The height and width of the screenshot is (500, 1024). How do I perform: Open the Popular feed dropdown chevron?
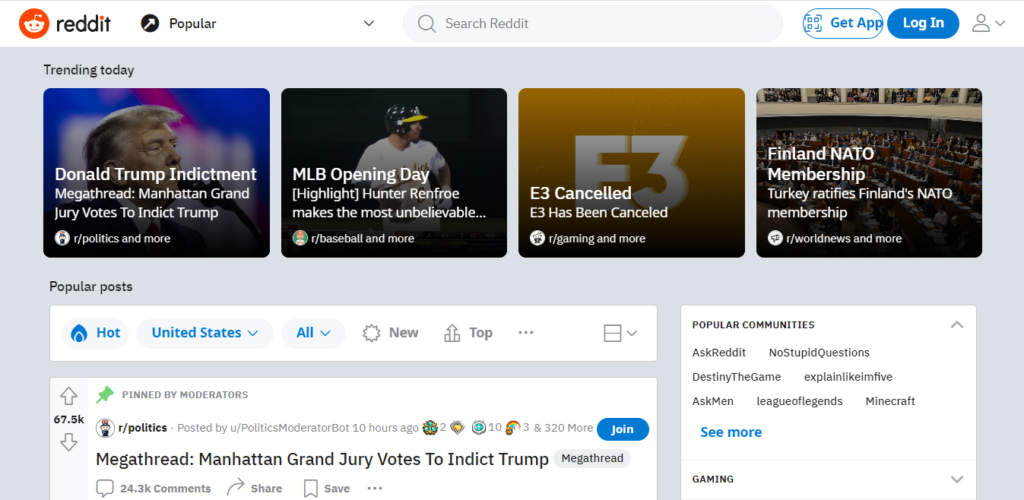[x=369, y=23]
